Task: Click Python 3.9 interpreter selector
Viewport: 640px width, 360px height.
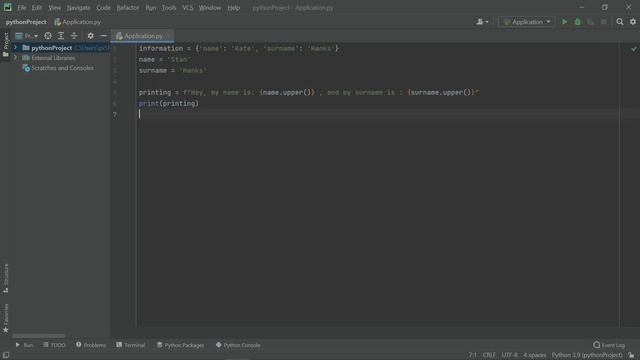Action: point(587,355)
